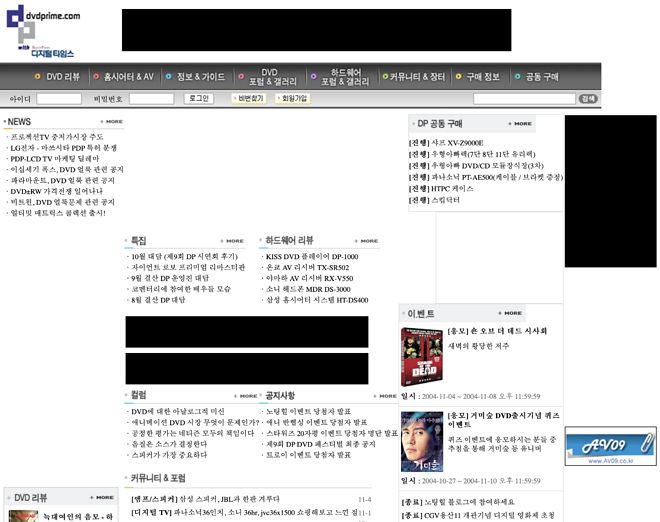The width and height of the screenshot is (660, 522).
Task: Open the 하드웨어 포럼 & 갤러리 menu
Action: tap(345, 77)
